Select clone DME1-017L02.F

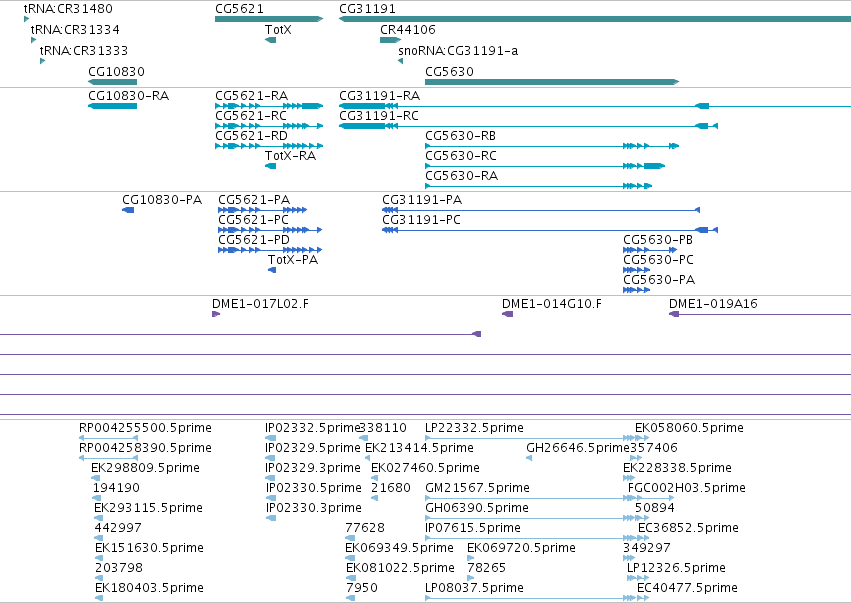pyautogui.click(x=216, y=314)
